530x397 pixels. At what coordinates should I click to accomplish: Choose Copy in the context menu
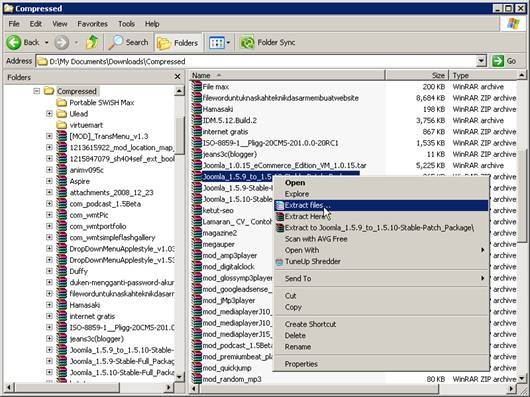coord(381,307)
